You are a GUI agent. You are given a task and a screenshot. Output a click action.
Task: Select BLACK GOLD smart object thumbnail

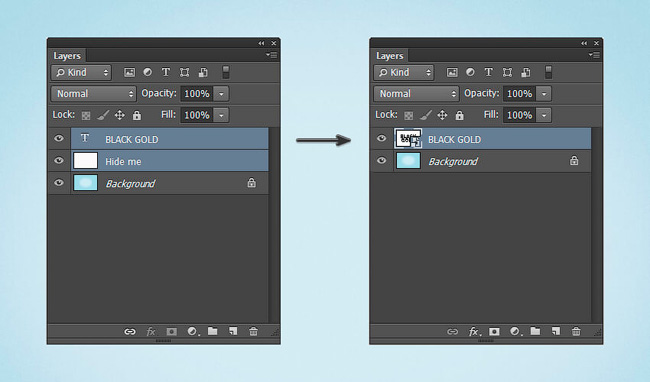(x=408, y=138)
